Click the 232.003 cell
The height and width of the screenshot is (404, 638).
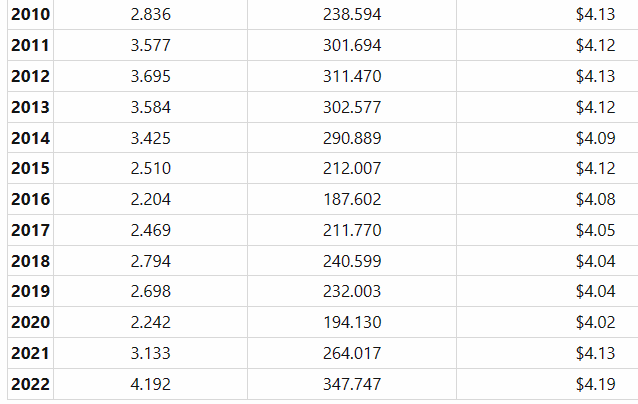pyautogui.click(x=352, y=292)
